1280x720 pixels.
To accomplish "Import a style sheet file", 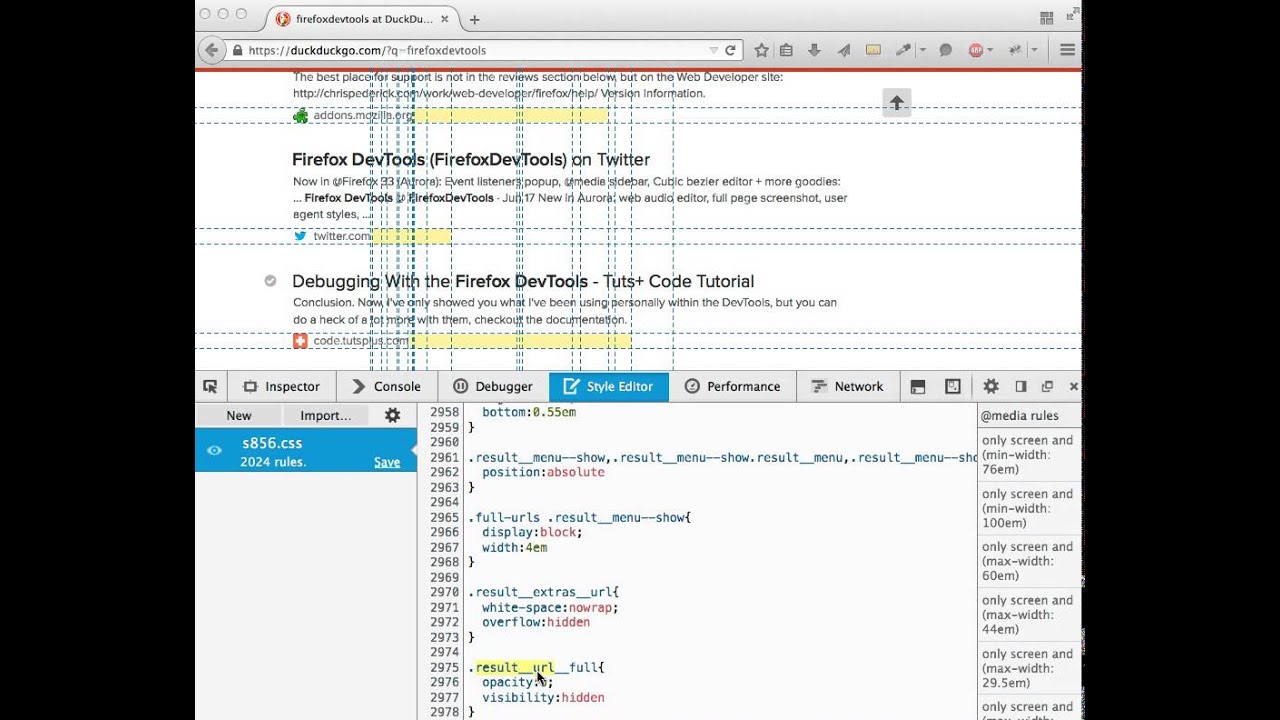I will 326,415.
